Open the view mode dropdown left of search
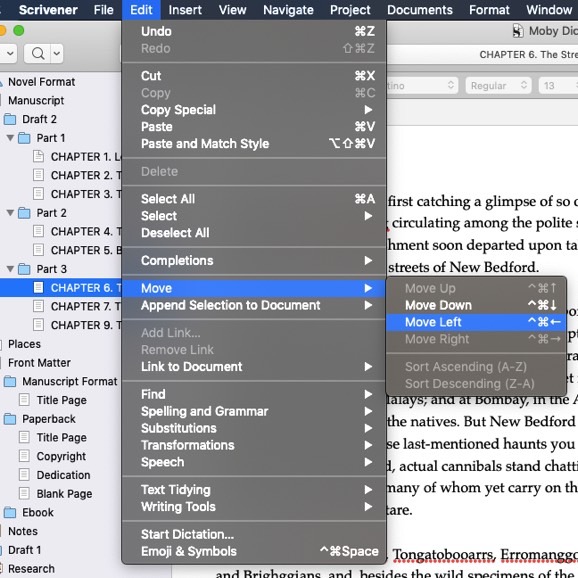 click(x=10, y=54)
